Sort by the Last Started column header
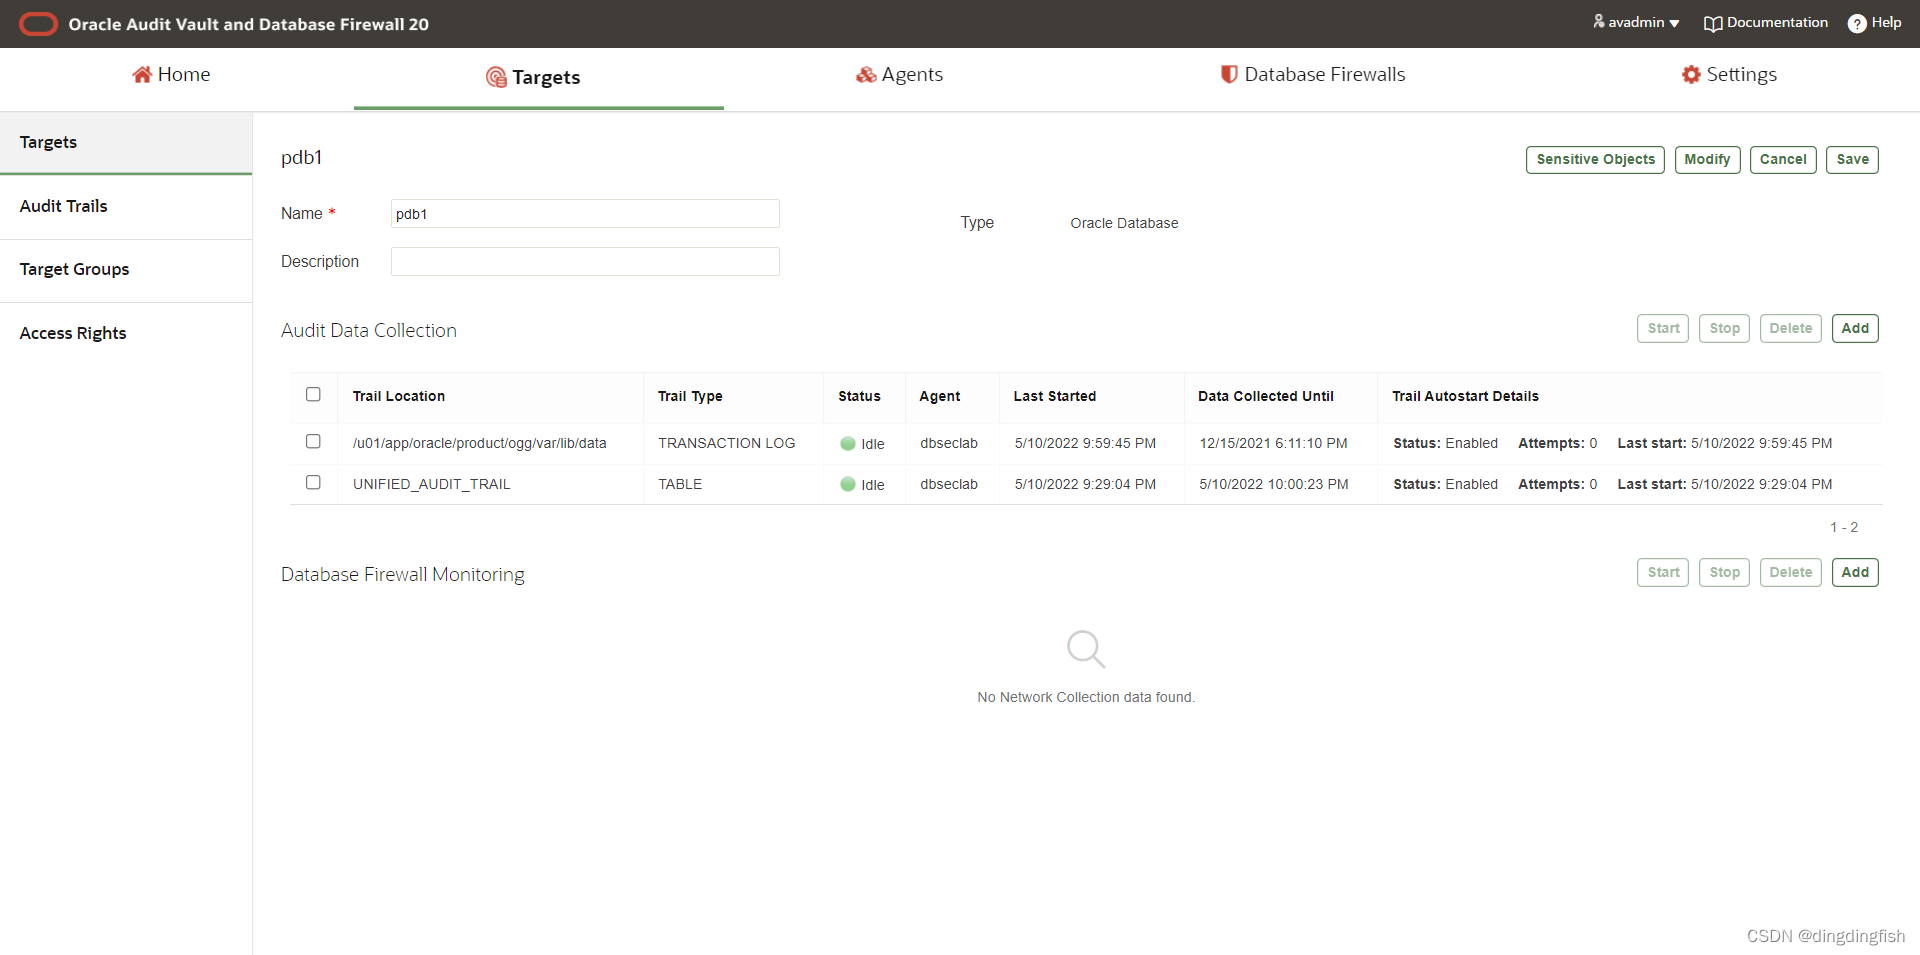1920x955 pixels. [1054, 397]
